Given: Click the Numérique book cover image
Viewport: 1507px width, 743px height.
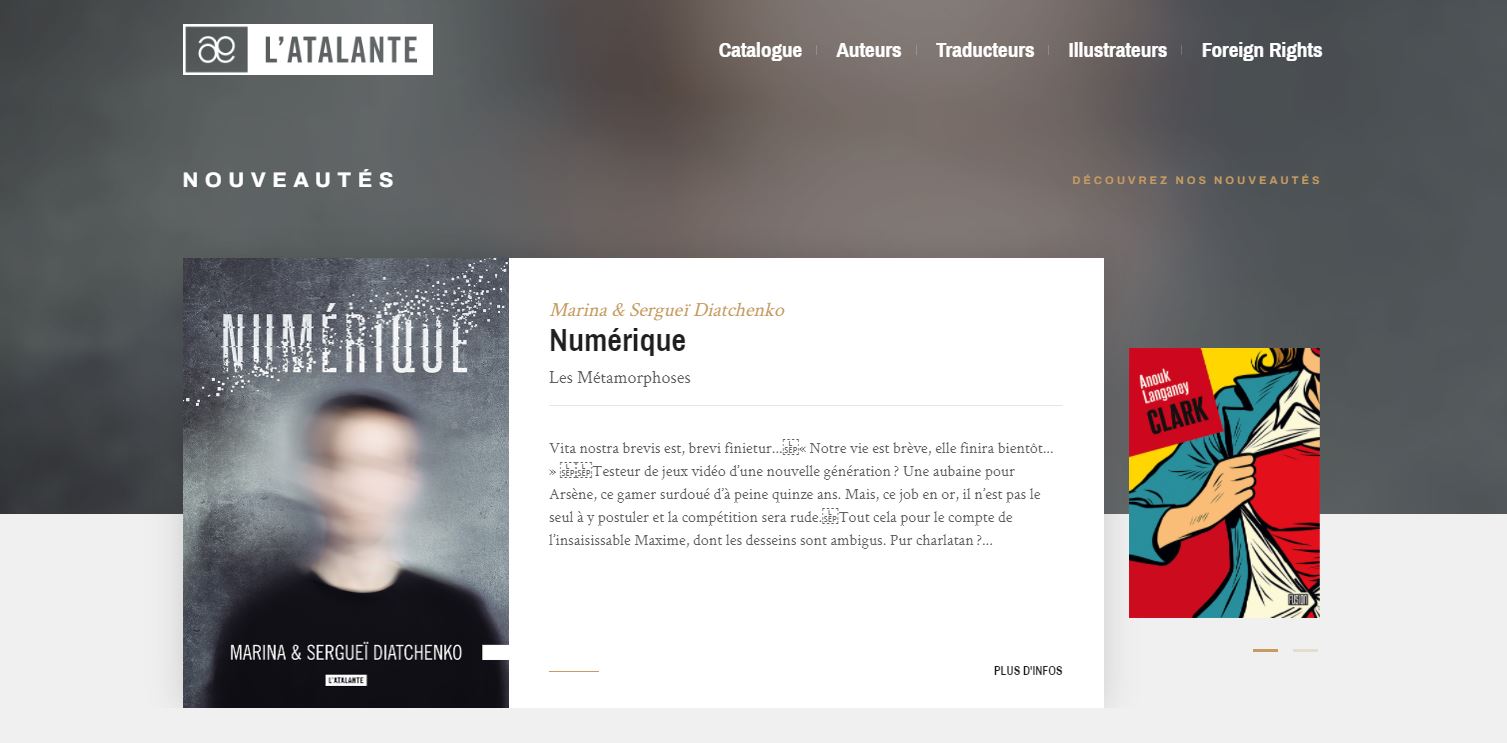Looking at the screenshot, I should point(346,483).
